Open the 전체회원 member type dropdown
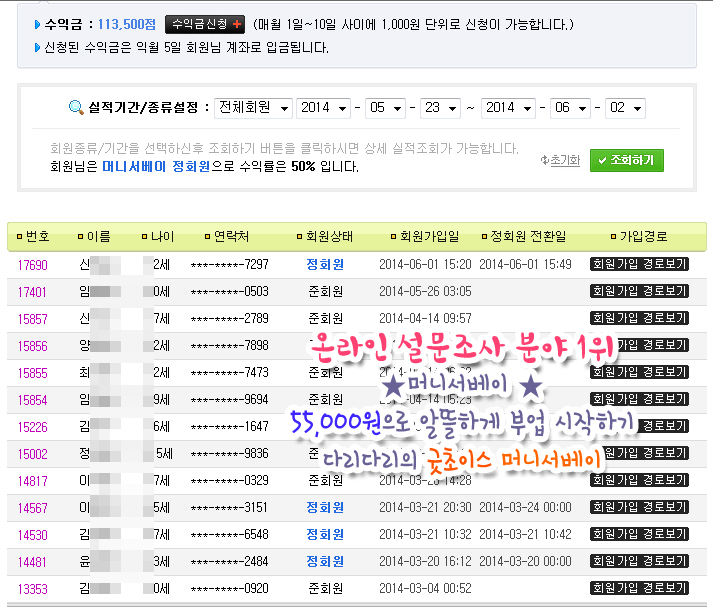The height and width of the screenshot is (614, 713). click(253, 108)
